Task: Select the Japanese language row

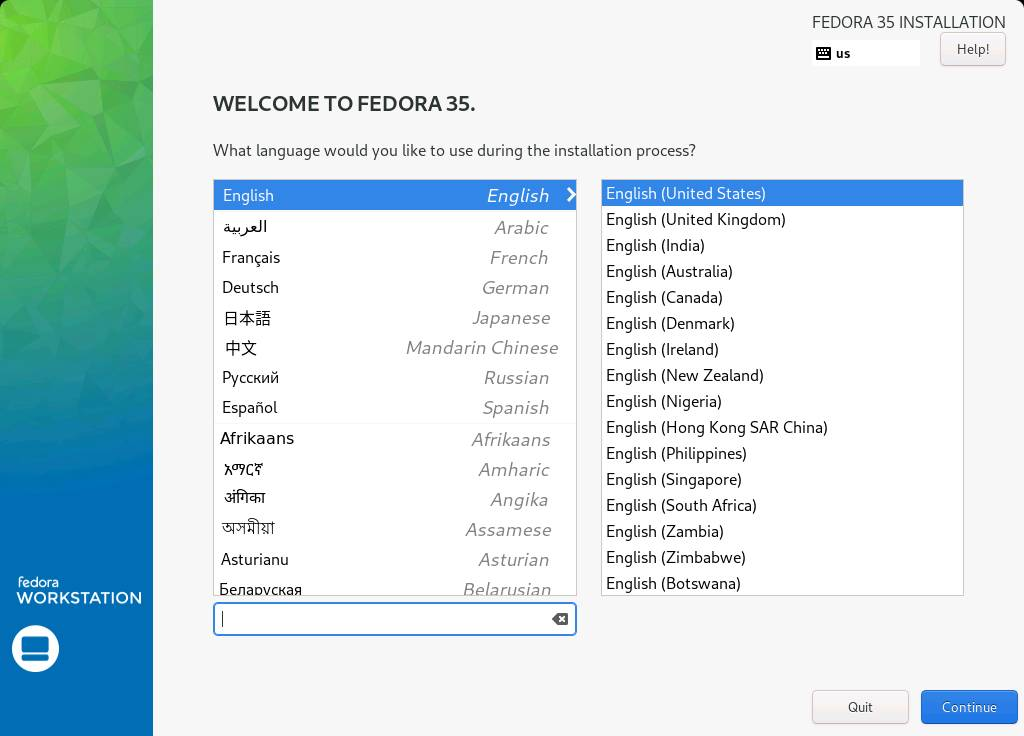Action: click(x=394, y=317)
